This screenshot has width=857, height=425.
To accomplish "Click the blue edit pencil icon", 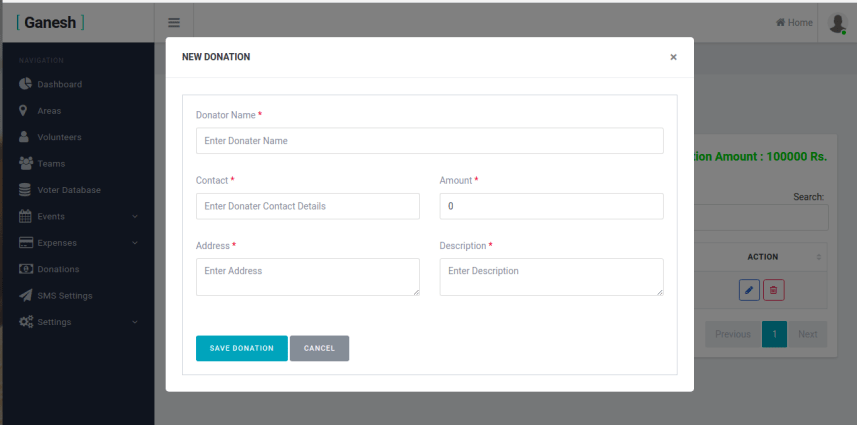I will (749, 290).
